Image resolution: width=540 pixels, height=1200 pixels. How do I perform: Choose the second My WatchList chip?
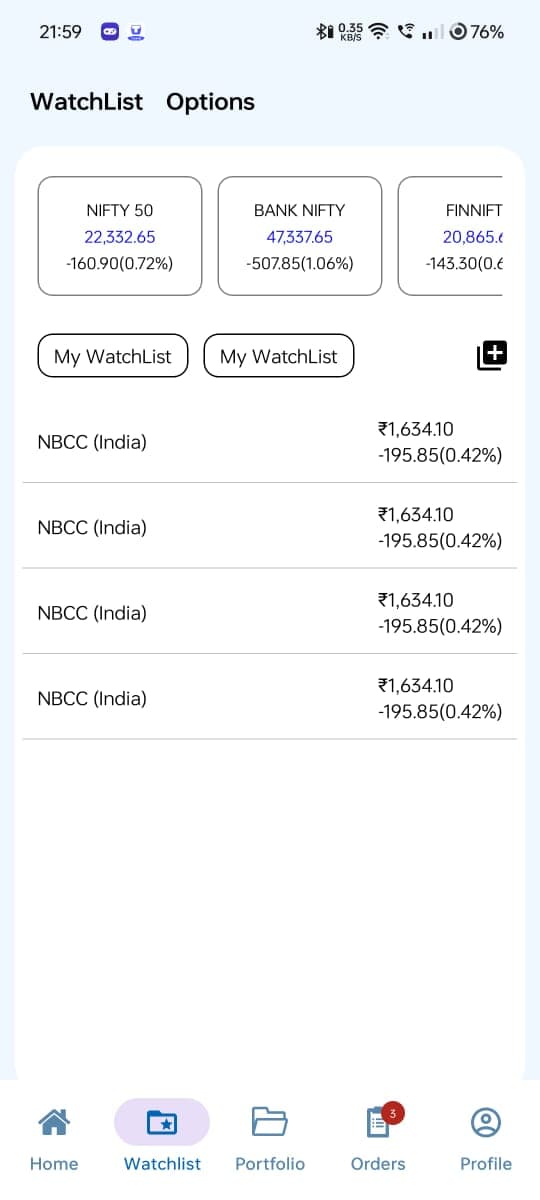tap(279, 356)
